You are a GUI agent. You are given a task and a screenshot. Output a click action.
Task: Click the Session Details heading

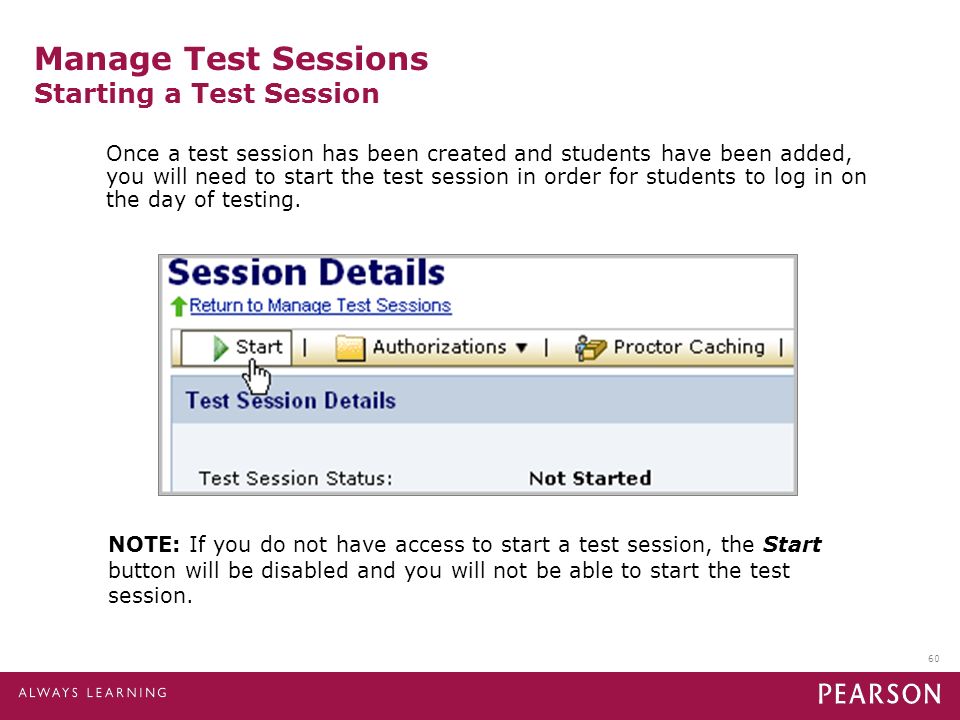(306, 272)
